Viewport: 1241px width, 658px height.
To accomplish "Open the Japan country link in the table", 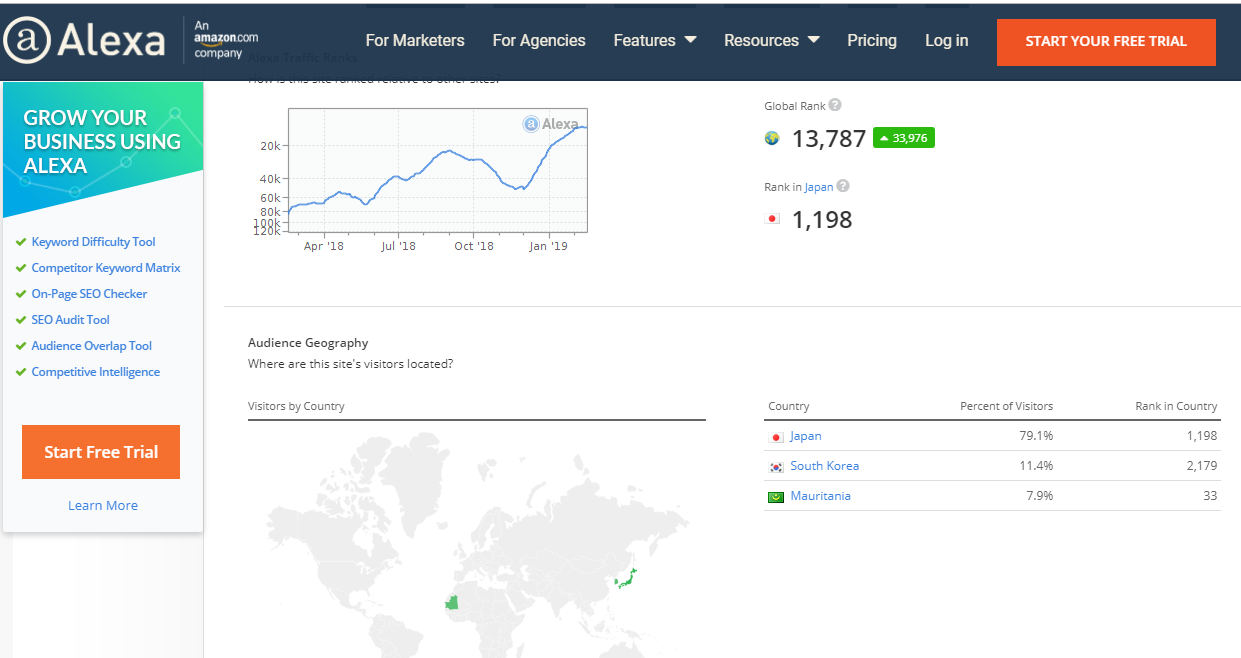I will click(806, 436).
